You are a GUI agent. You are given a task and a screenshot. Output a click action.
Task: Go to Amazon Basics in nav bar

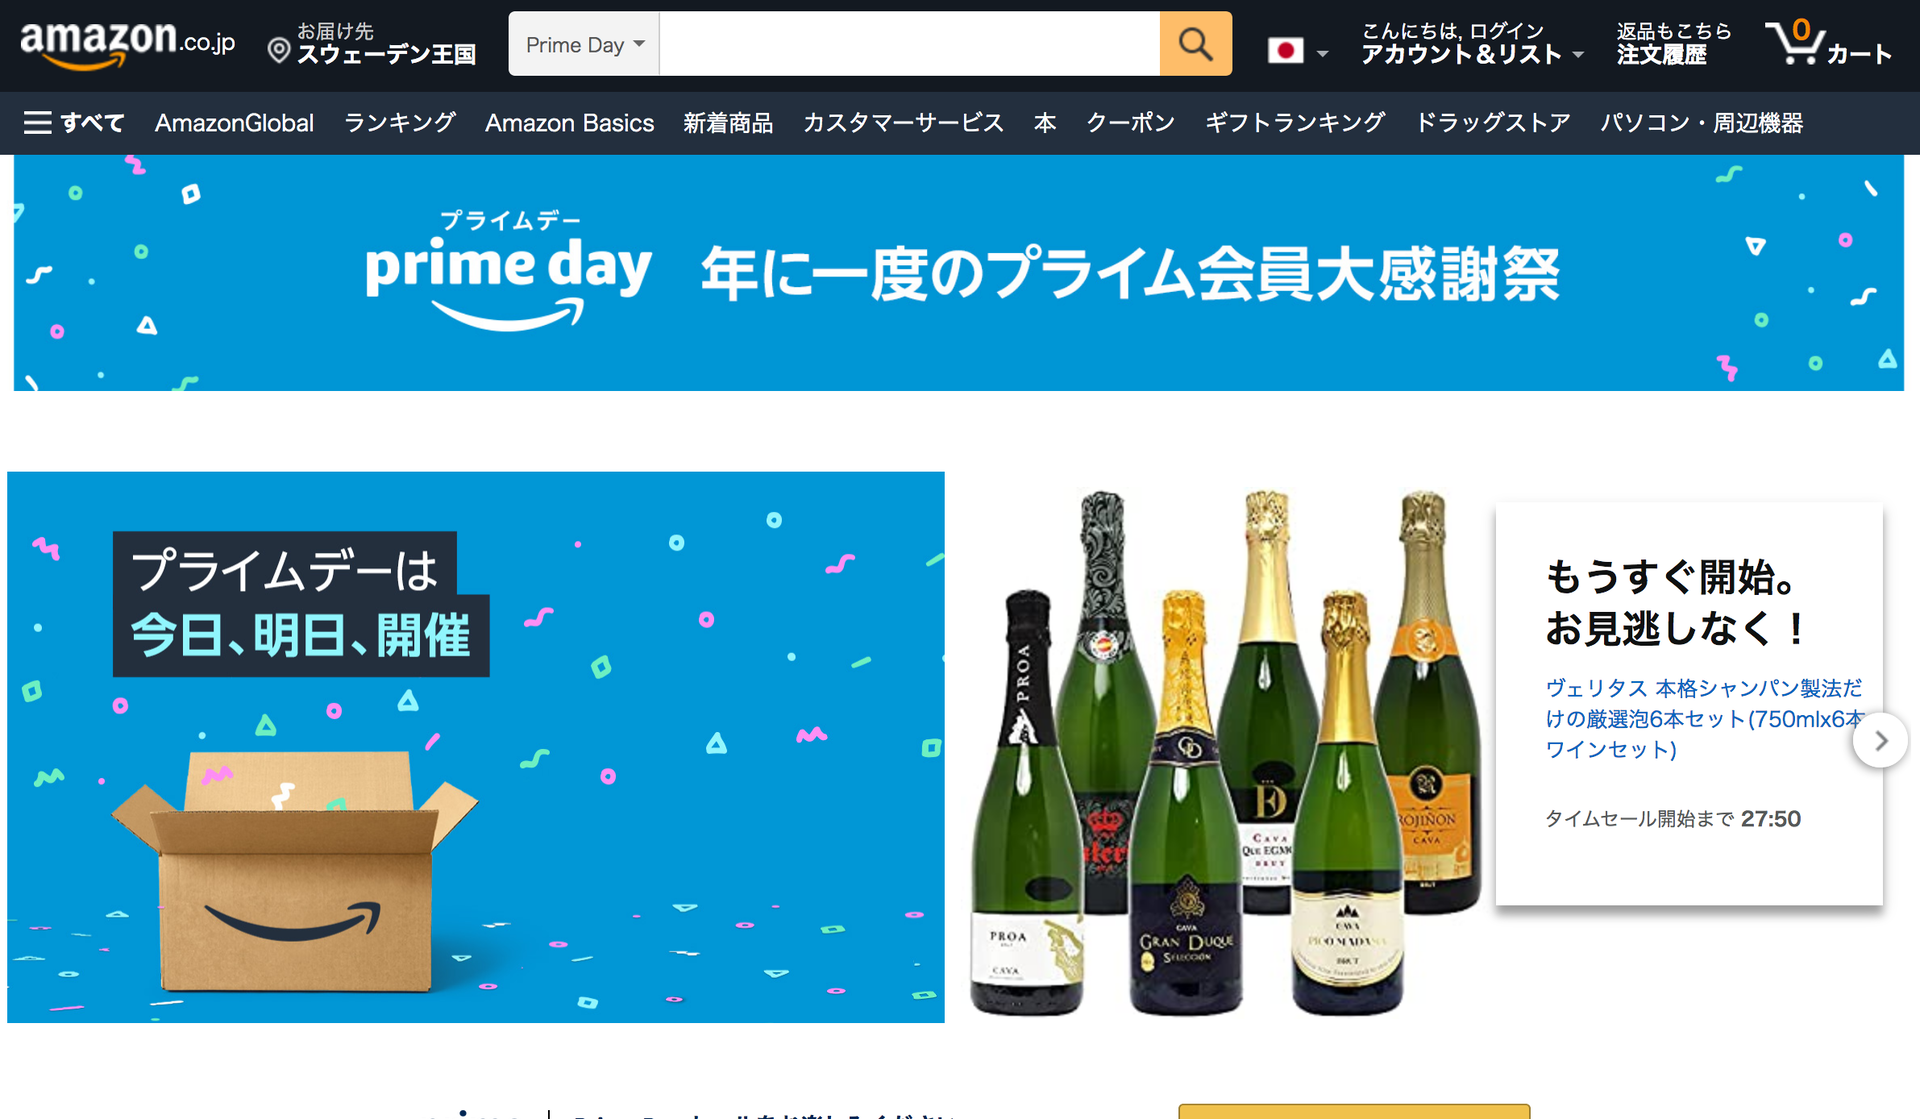[570, 123]
